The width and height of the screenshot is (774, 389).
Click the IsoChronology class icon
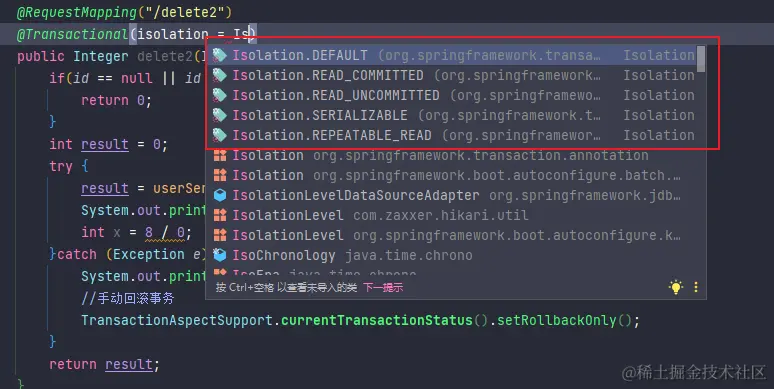220,255
